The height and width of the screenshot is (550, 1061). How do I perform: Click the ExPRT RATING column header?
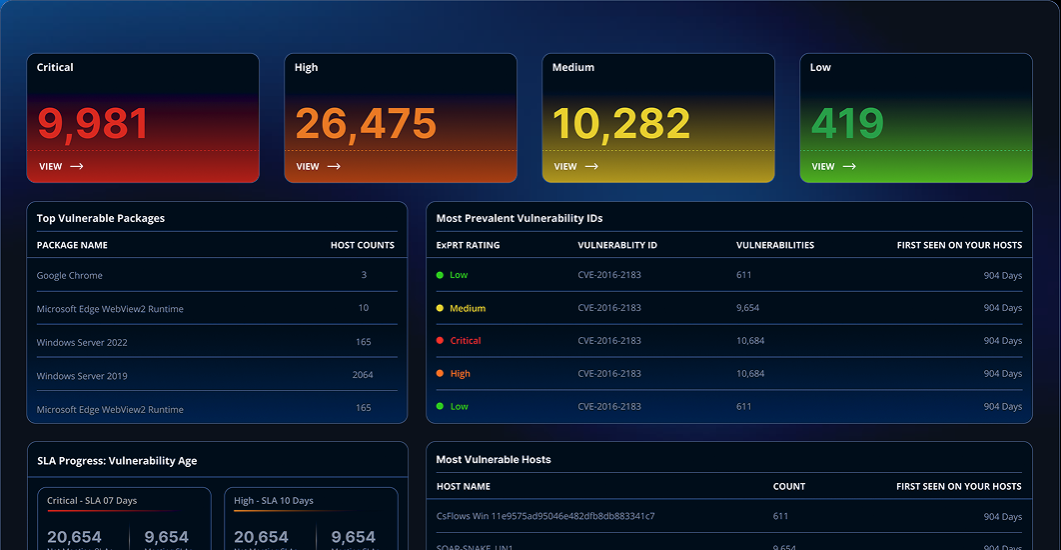(468, 245)
